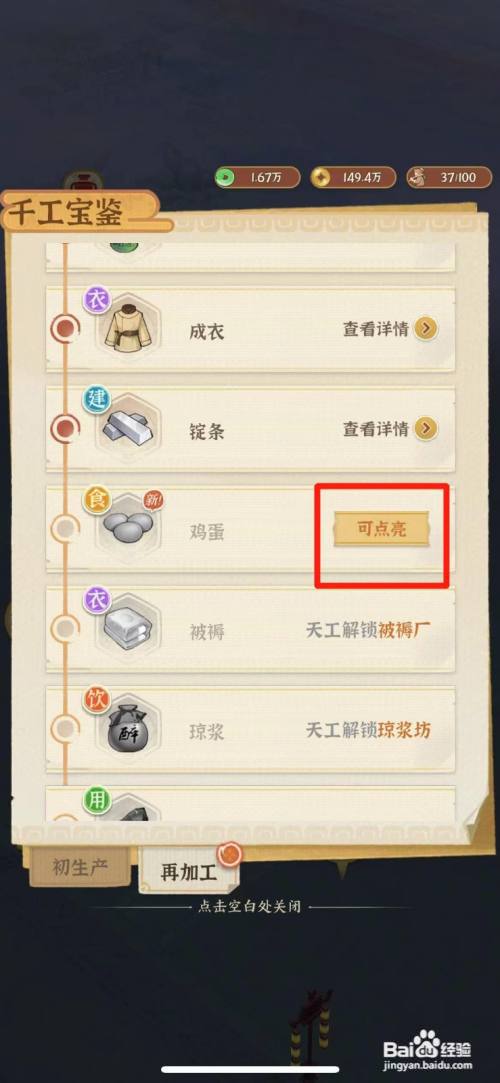Tap the gold coin currency icon
The width and height of the screenshot is (500, 1083).
coord(320,178)
